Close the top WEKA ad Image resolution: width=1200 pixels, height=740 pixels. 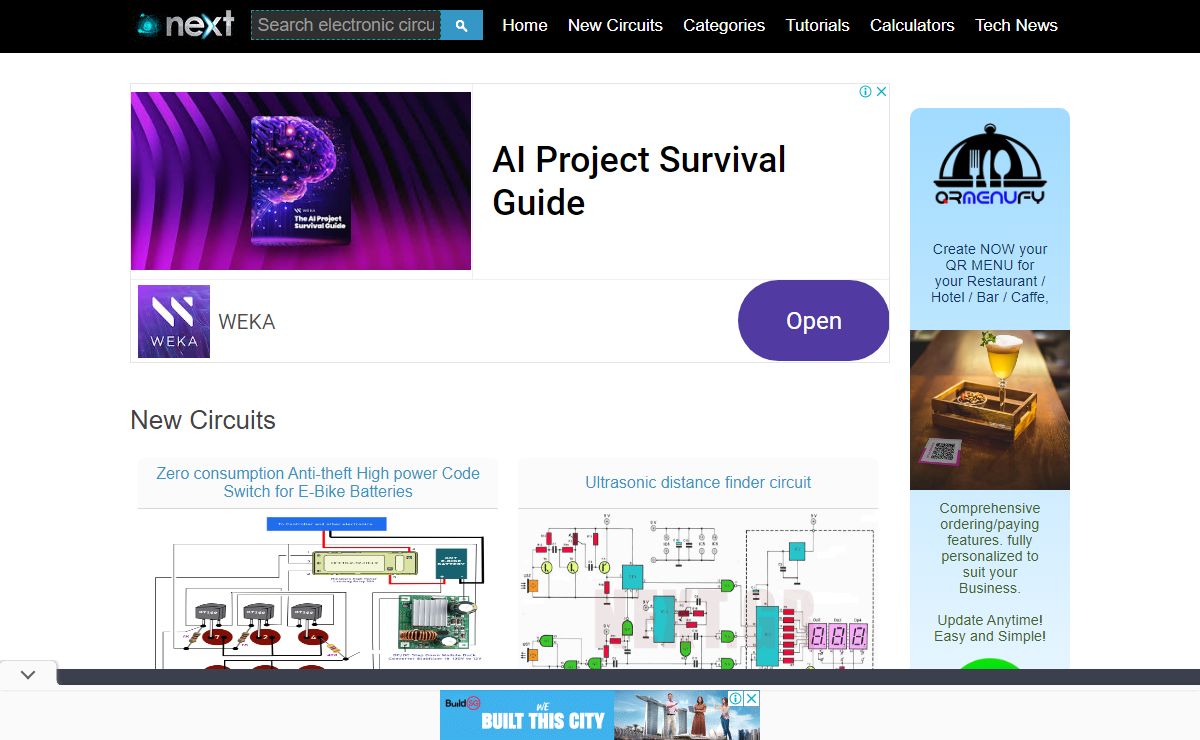point(881,91)
